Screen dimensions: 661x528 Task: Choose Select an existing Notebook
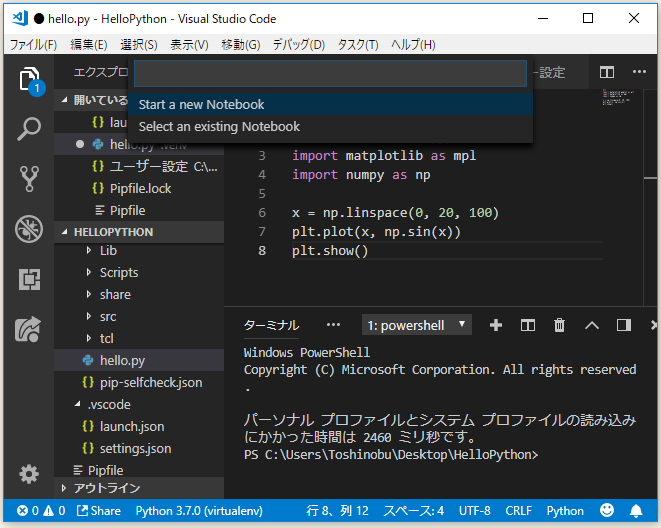click(330, 126)
